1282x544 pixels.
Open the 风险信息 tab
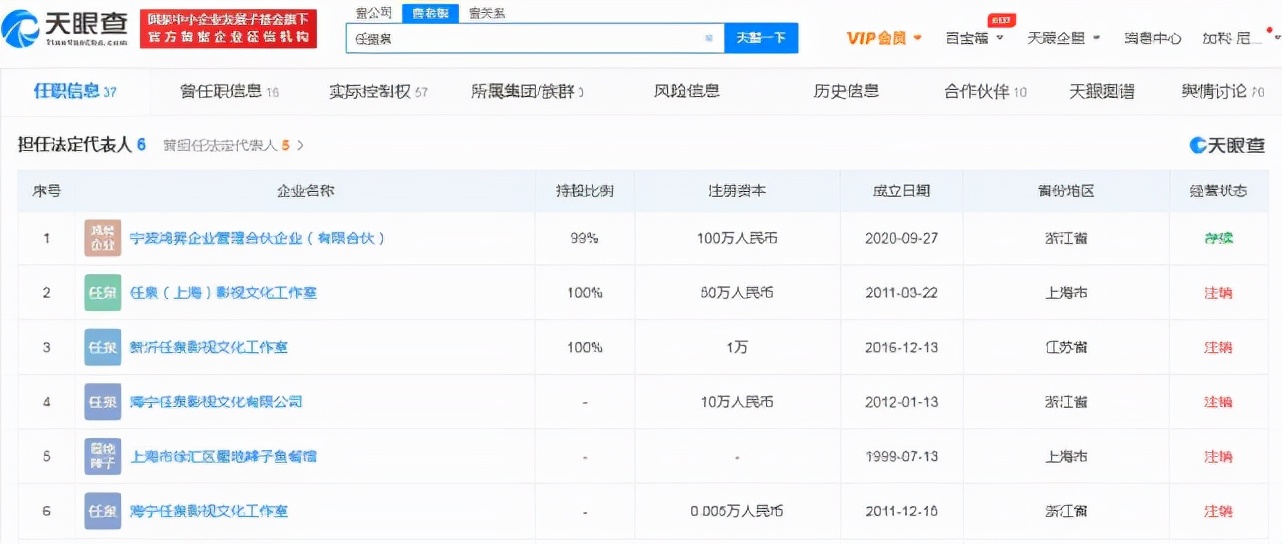point(686,92)
